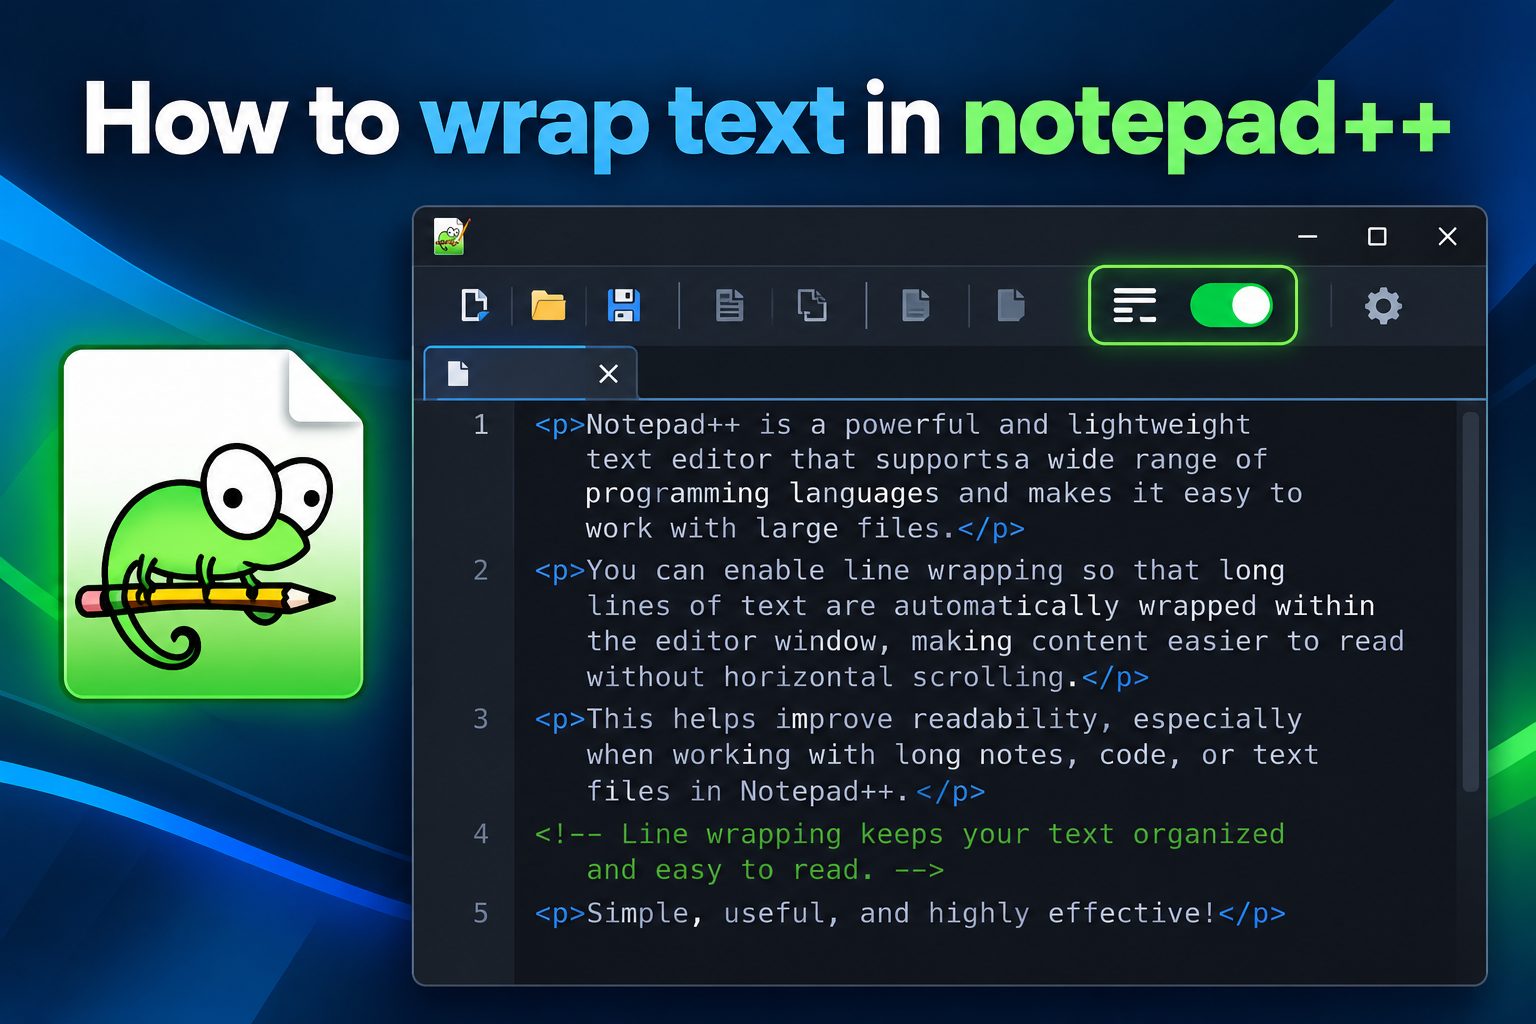
Task: Click line number 1 in the margin
Action: pos(481,425)
